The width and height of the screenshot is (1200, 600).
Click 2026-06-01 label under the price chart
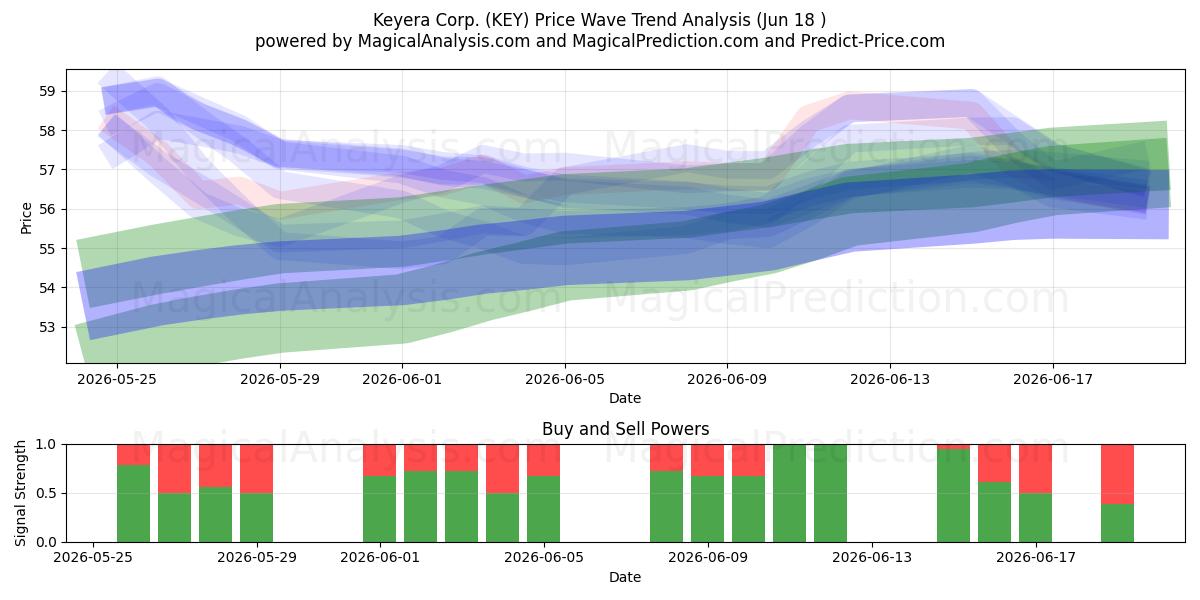click(402, 379)
